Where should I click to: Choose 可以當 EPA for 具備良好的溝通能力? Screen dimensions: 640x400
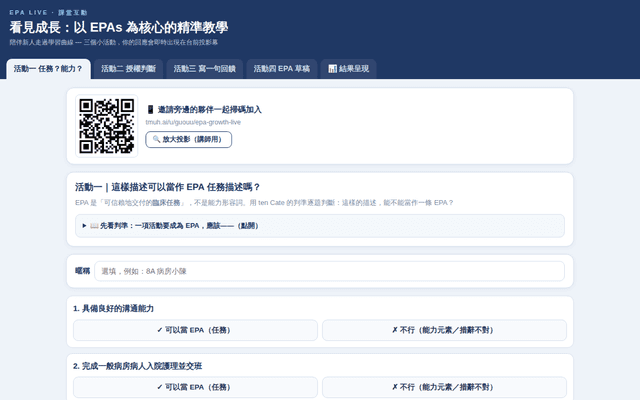click(195, 330)
